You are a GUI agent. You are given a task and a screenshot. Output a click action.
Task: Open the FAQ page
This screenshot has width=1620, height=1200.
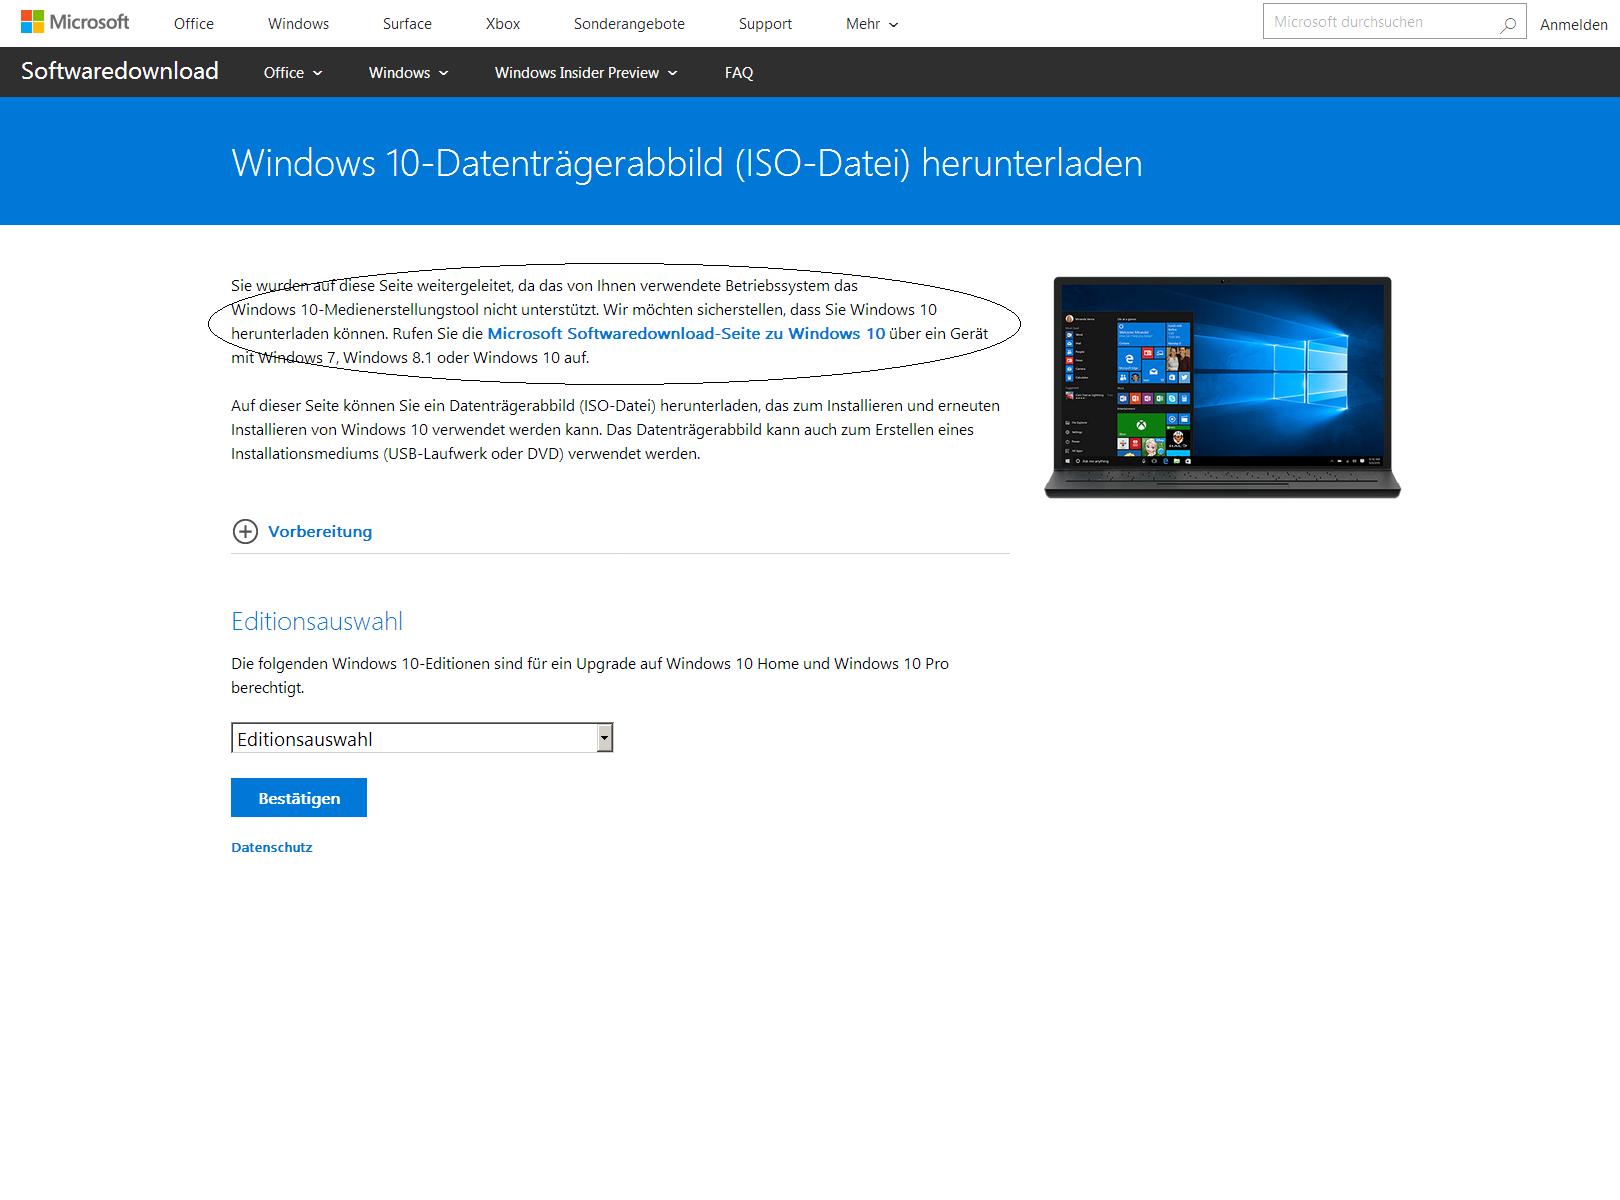(x=739, y=72)
